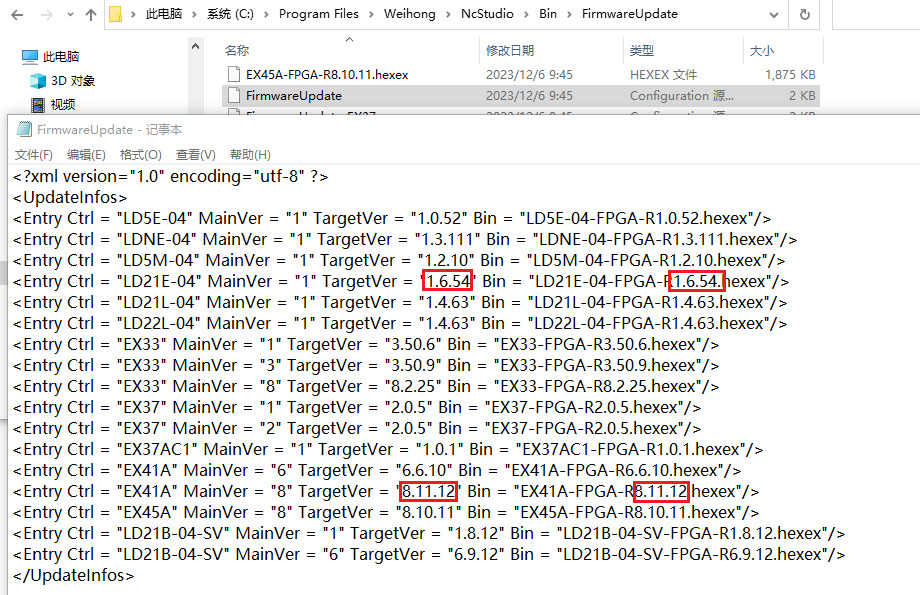Viewport: 920px width, 595px height.
Task: Click the Notepad title FirmwareUpdate - 记事本
Action: click(x=109, y=129)
